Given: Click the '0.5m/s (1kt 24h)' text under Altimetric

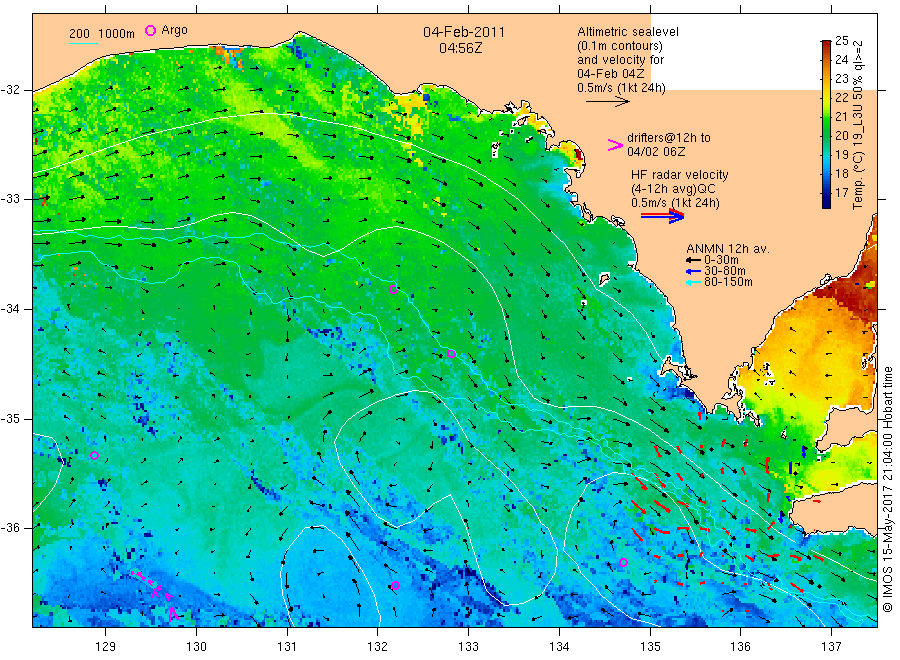Looking at the screenshot, I should point(622,88).
